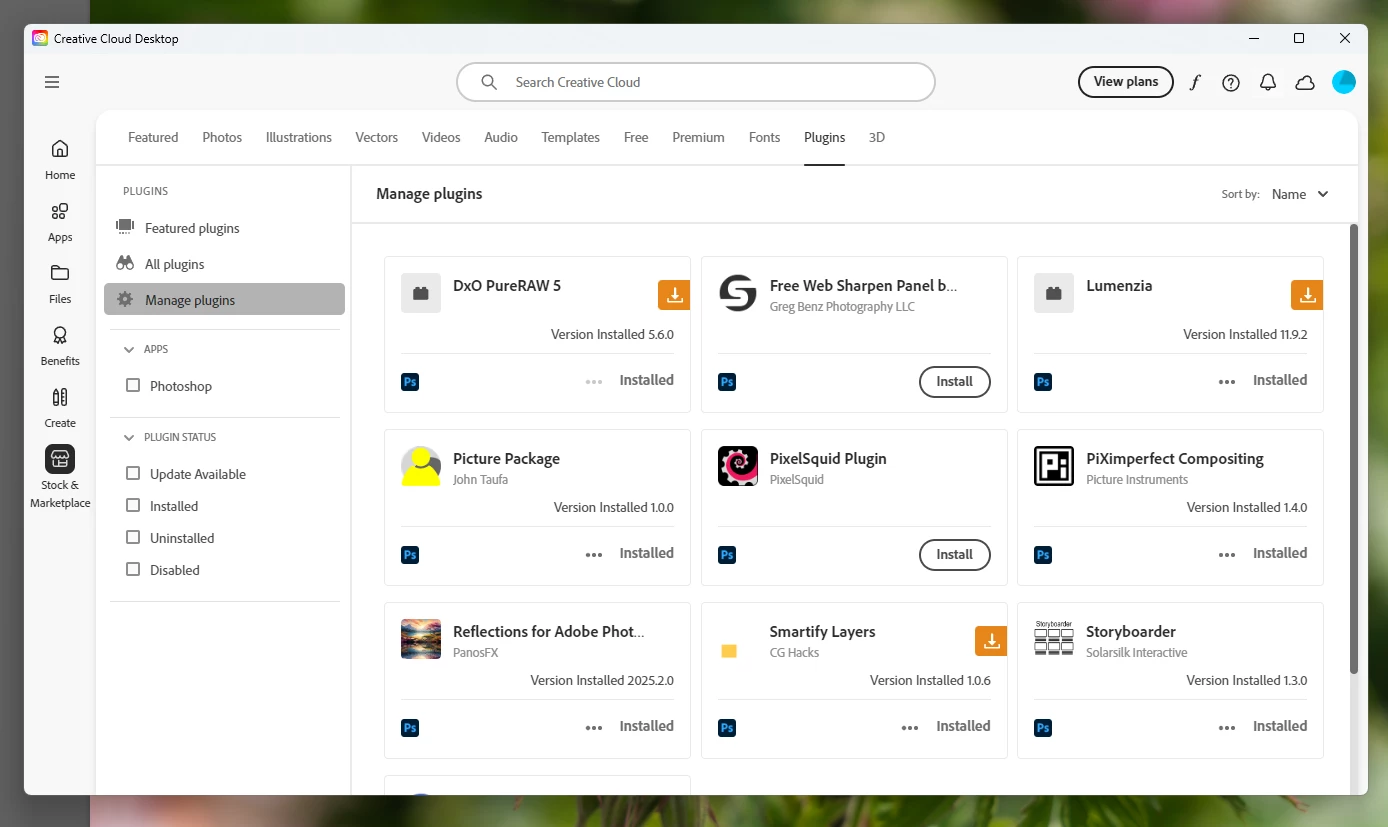Open more options for Lumenzia
Viewport: 1388px width, 827px height.
coord(1227,381)
